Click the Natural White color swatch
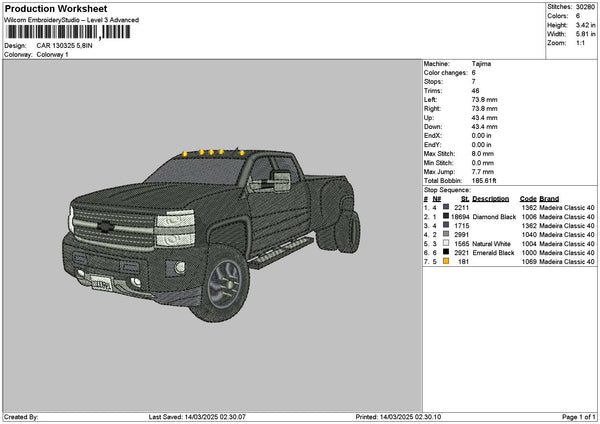The height and width of the screenshot is (424, 600). tap(446, 243)
